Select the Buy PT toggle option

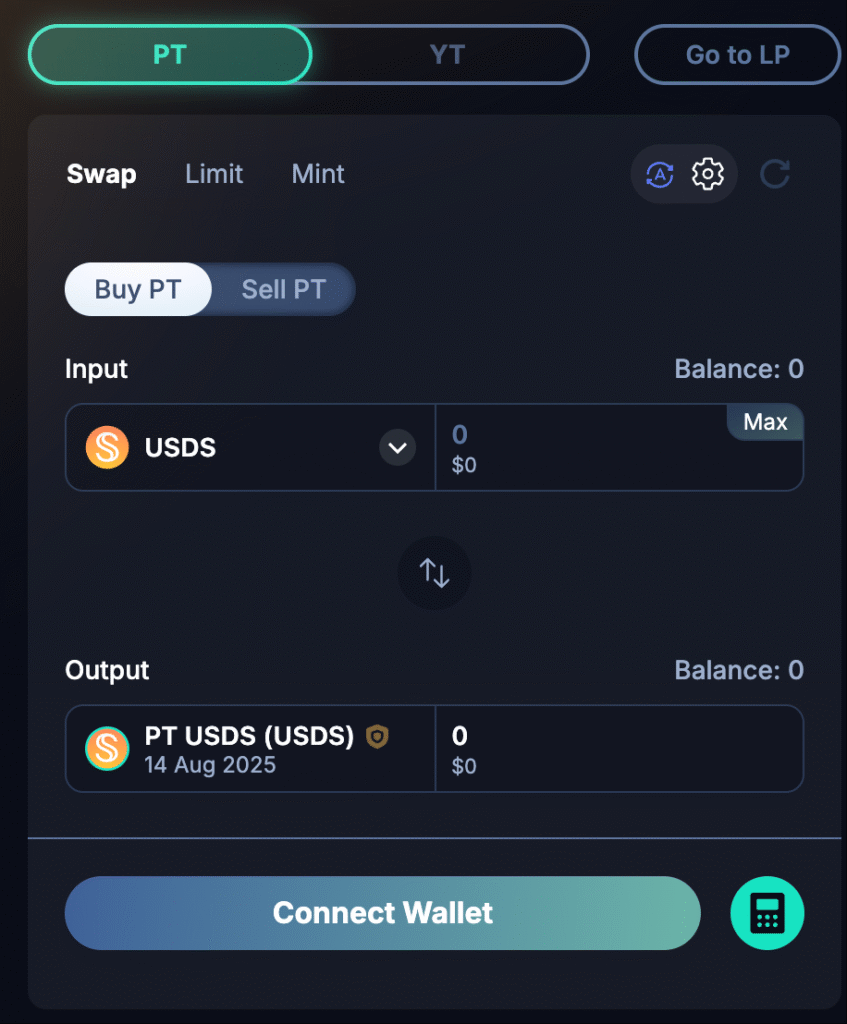click(138, 289)
